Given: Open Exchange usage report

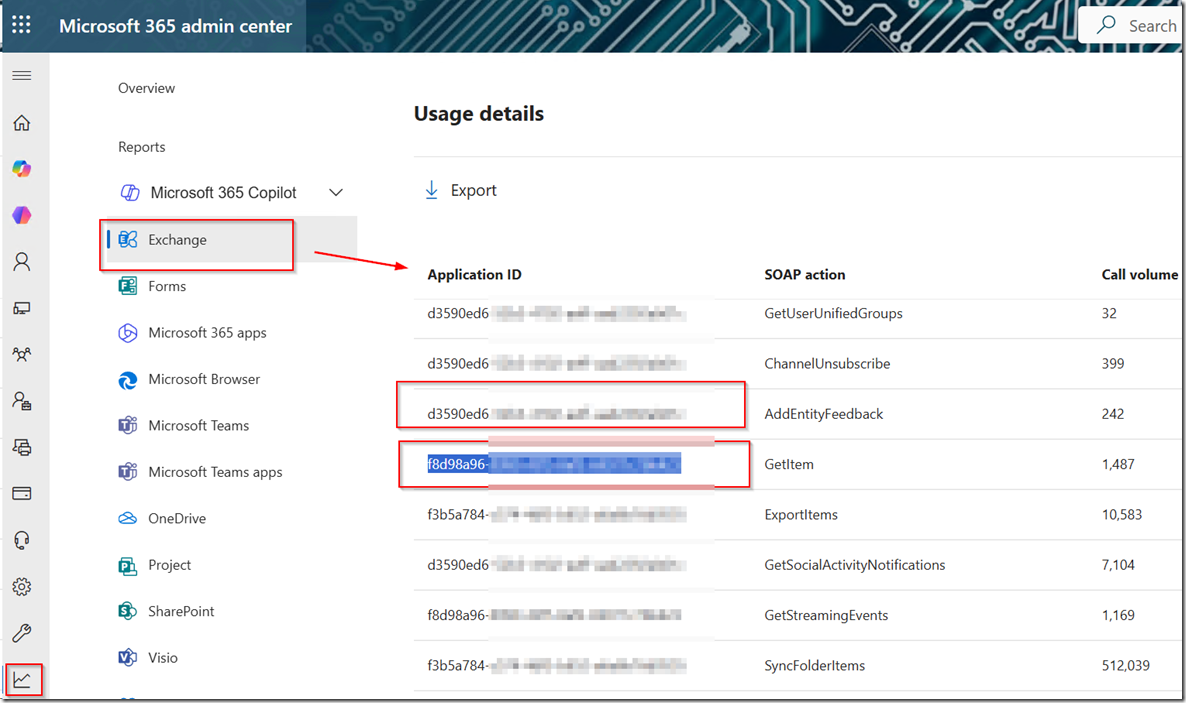Looking at the screenshot, I should click(x=232, y=240).
